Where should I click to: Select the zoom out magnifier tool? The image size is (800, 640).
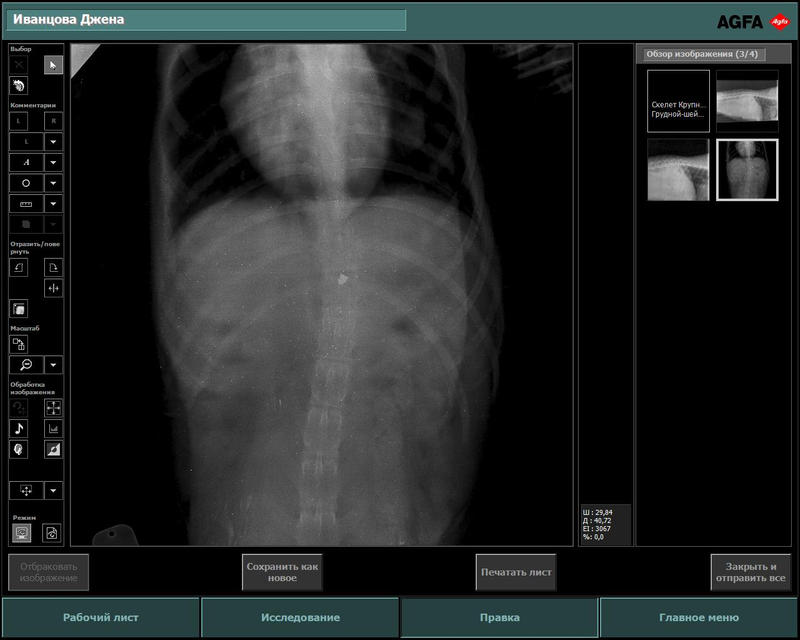coord(26,365)
